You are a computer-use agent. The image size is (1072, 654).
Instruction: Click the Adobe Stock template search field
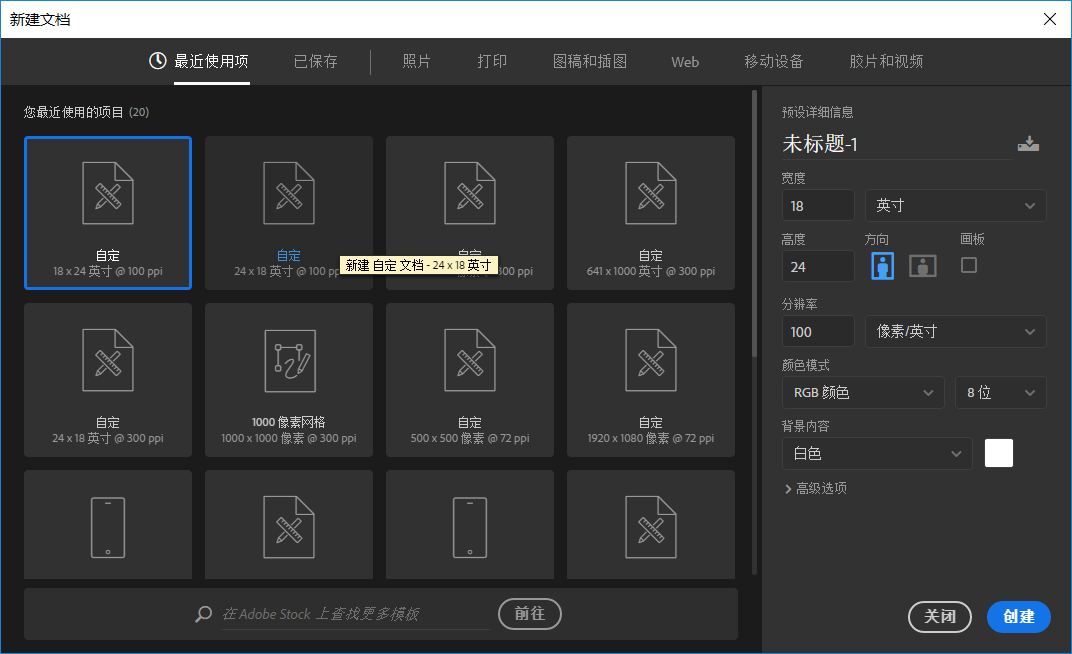[x=356, y=614]
